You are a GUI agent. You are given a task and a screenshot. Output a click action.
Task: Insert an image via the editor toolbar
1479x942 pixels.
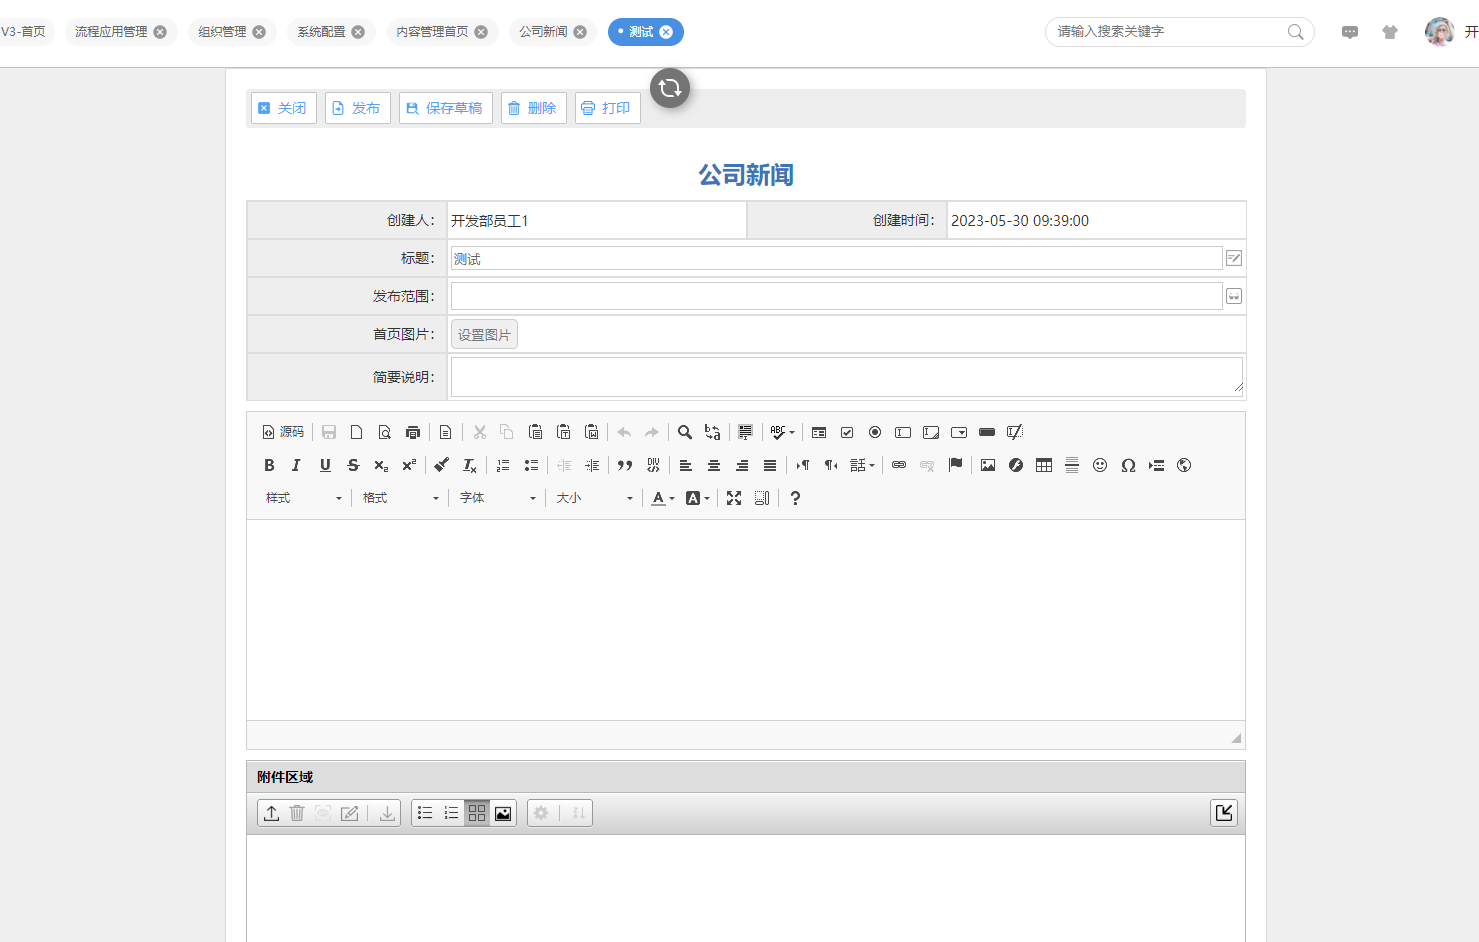coord(988,465)
